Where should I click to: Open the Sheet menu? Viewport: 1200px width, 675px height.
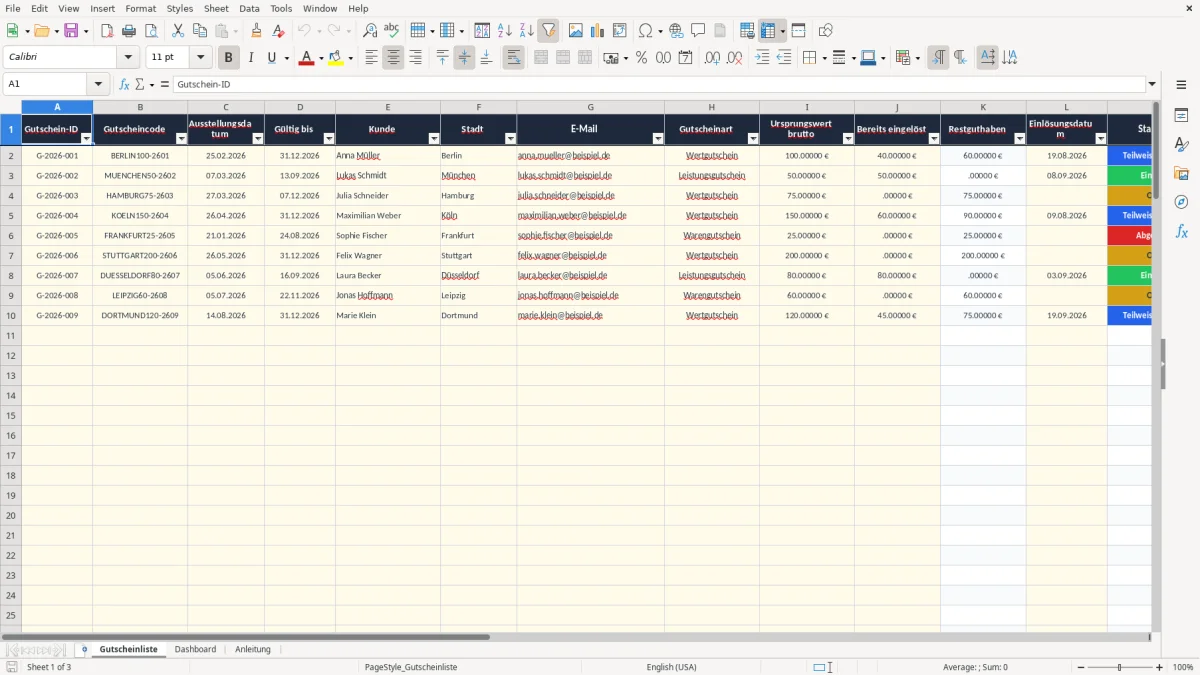(x=216, y=8)
